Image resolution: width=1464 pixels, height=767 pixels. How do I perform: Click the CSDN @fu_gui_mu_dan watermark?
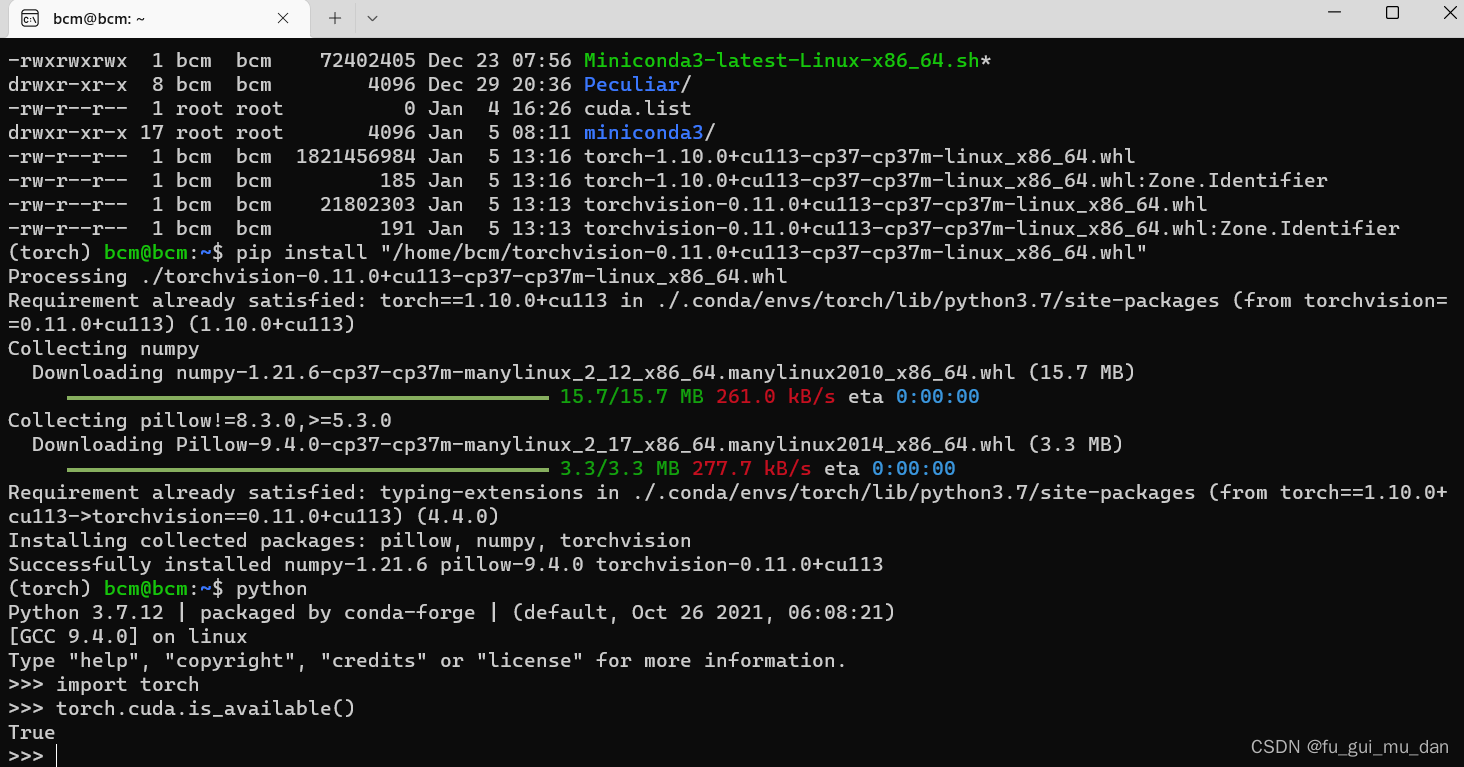tap(1348, 746)
